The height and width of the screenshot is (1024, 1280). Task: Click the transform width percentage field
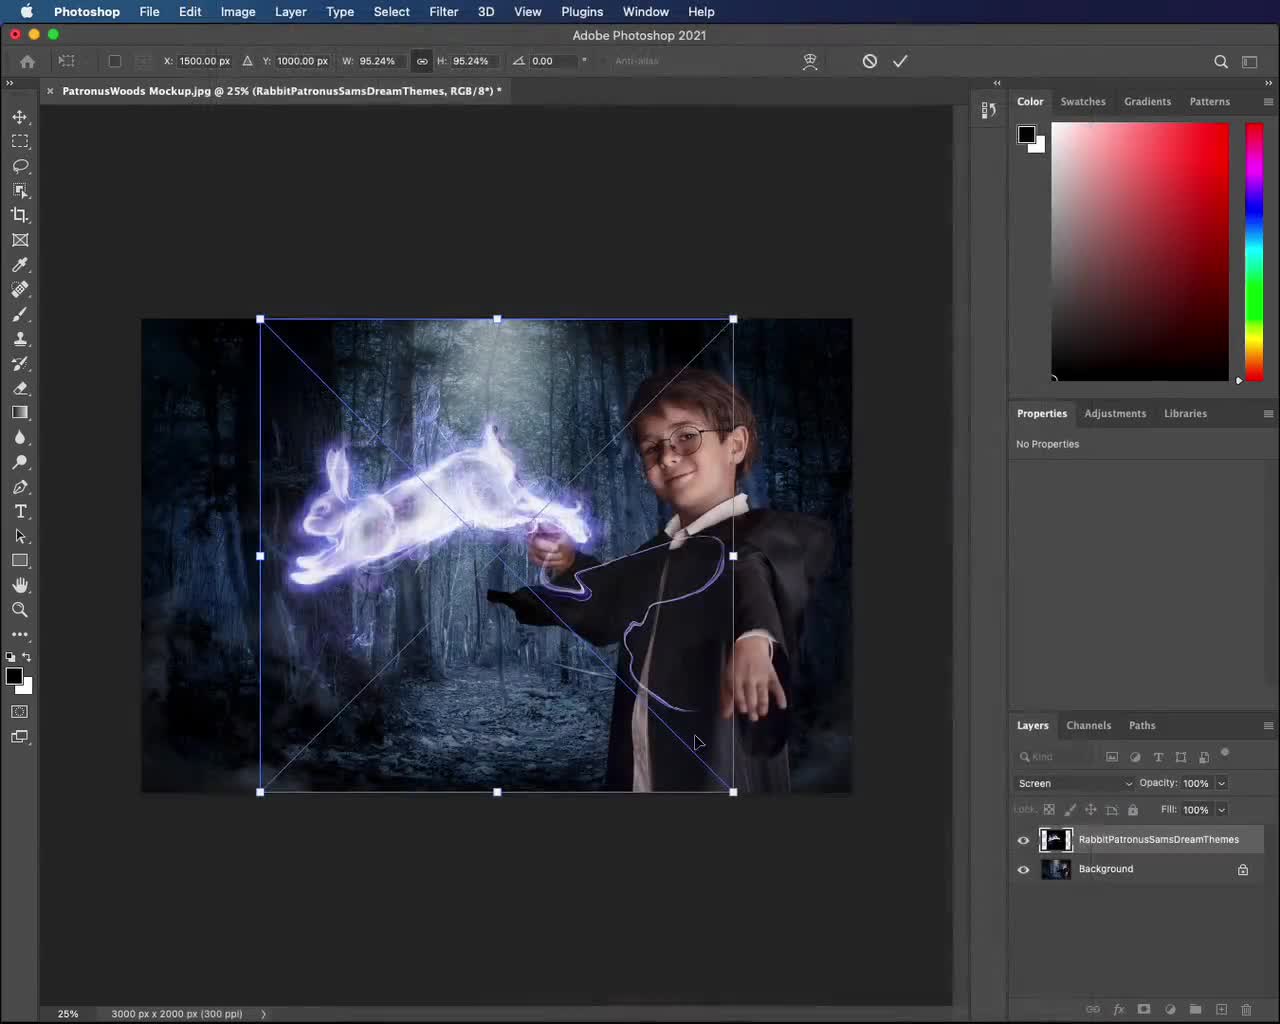pos(378,61)
